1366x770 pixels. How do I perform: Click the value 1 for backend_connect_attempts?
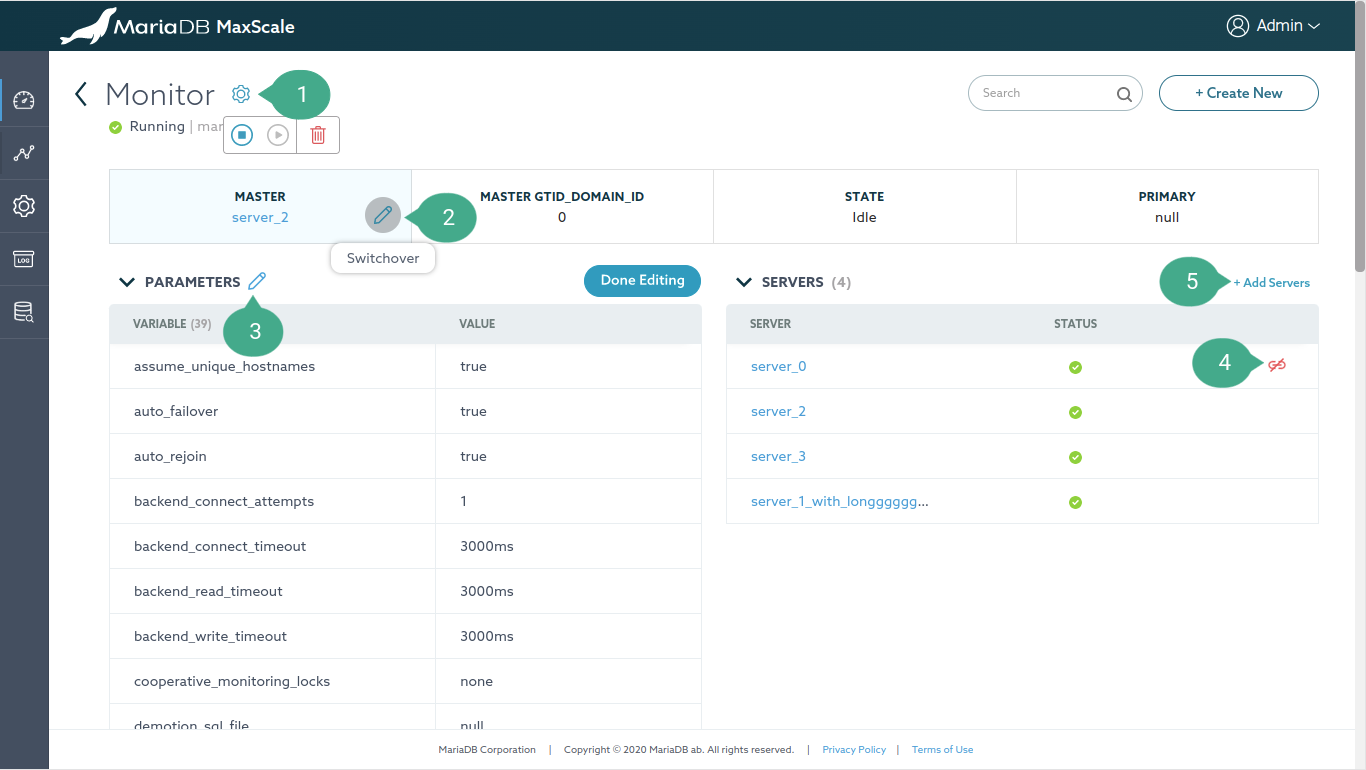click(463, 501)
